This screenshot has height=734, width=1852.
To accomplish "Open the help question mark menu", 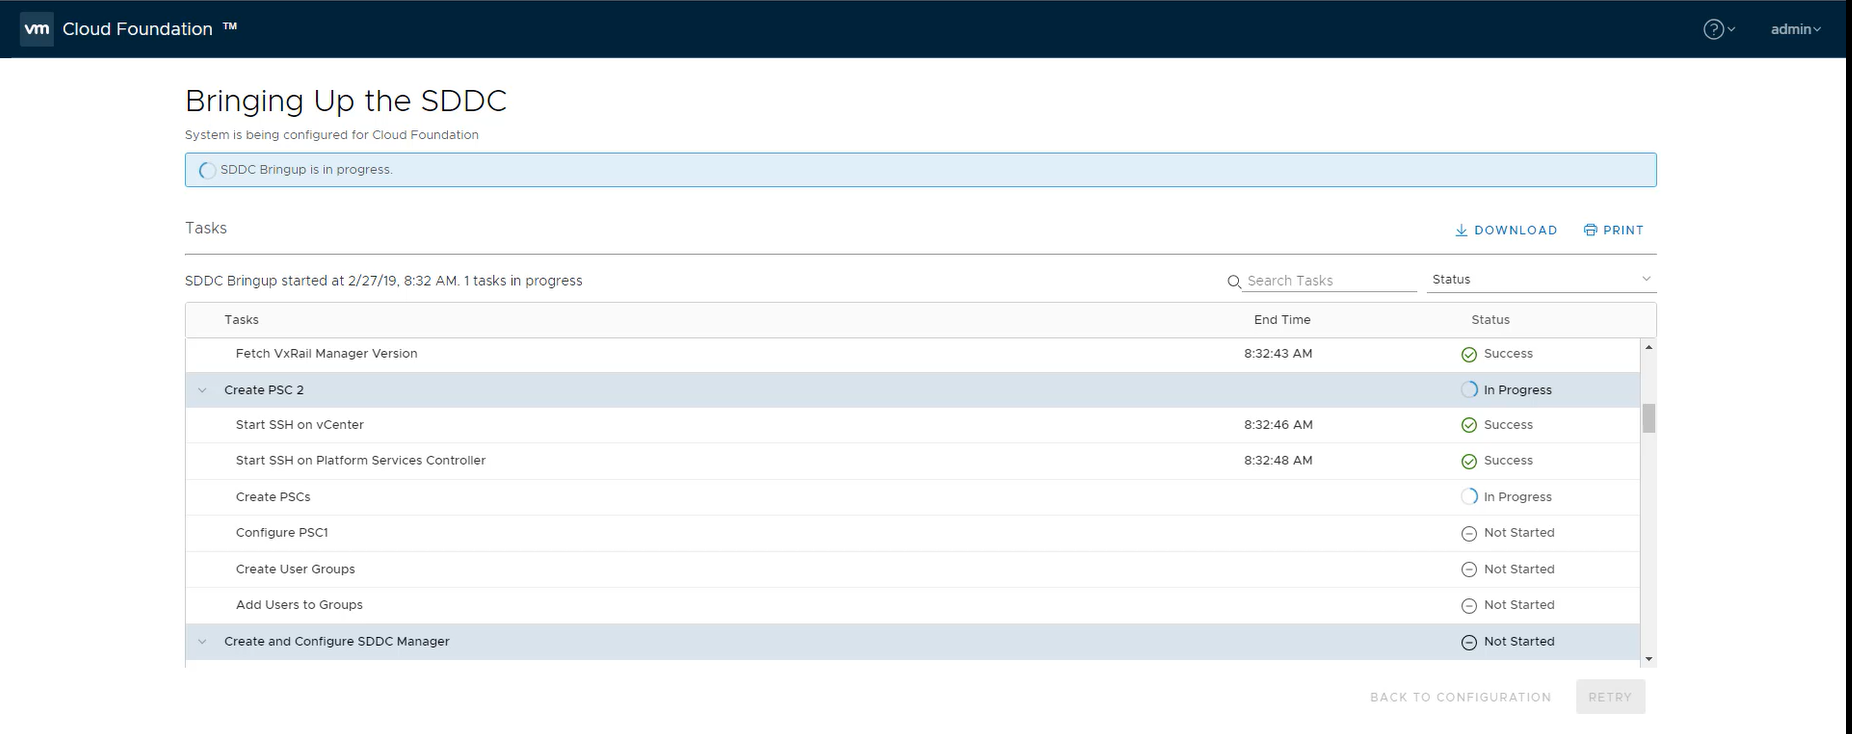I will click(x=1713, y=29).
